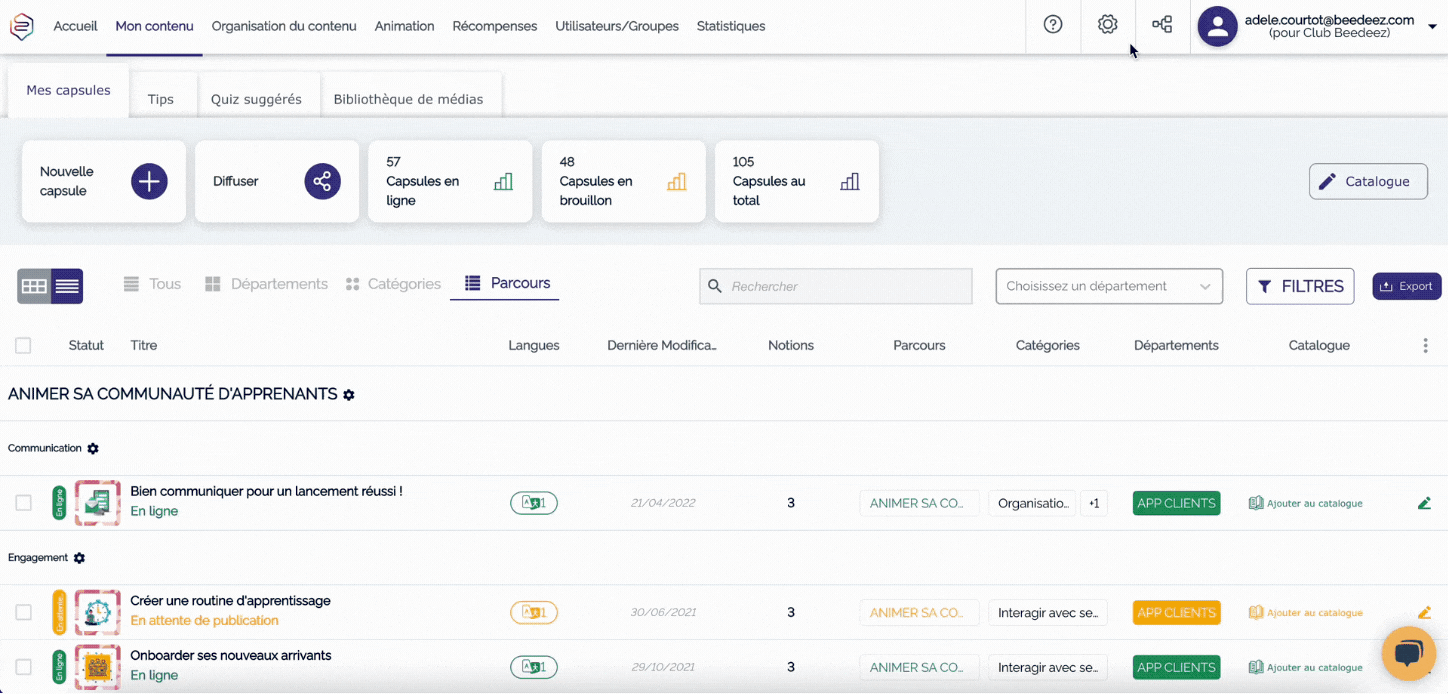
Task: Open the Choisissez un département dropdown
Action: 1109,286
